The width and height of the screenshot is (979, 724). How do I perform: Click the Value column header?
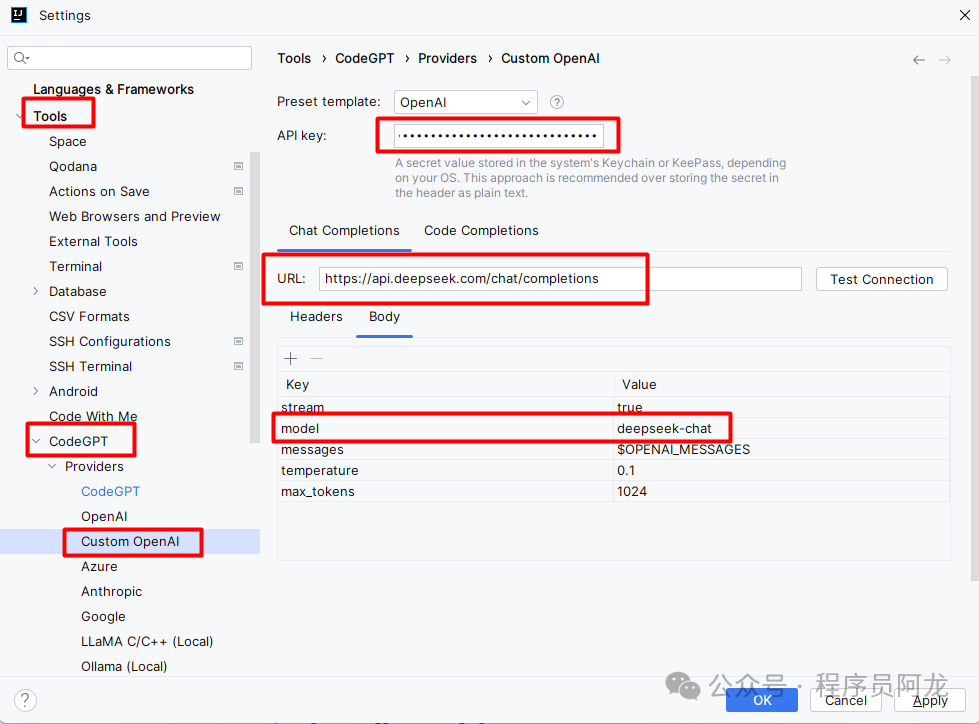click(782, 384)
